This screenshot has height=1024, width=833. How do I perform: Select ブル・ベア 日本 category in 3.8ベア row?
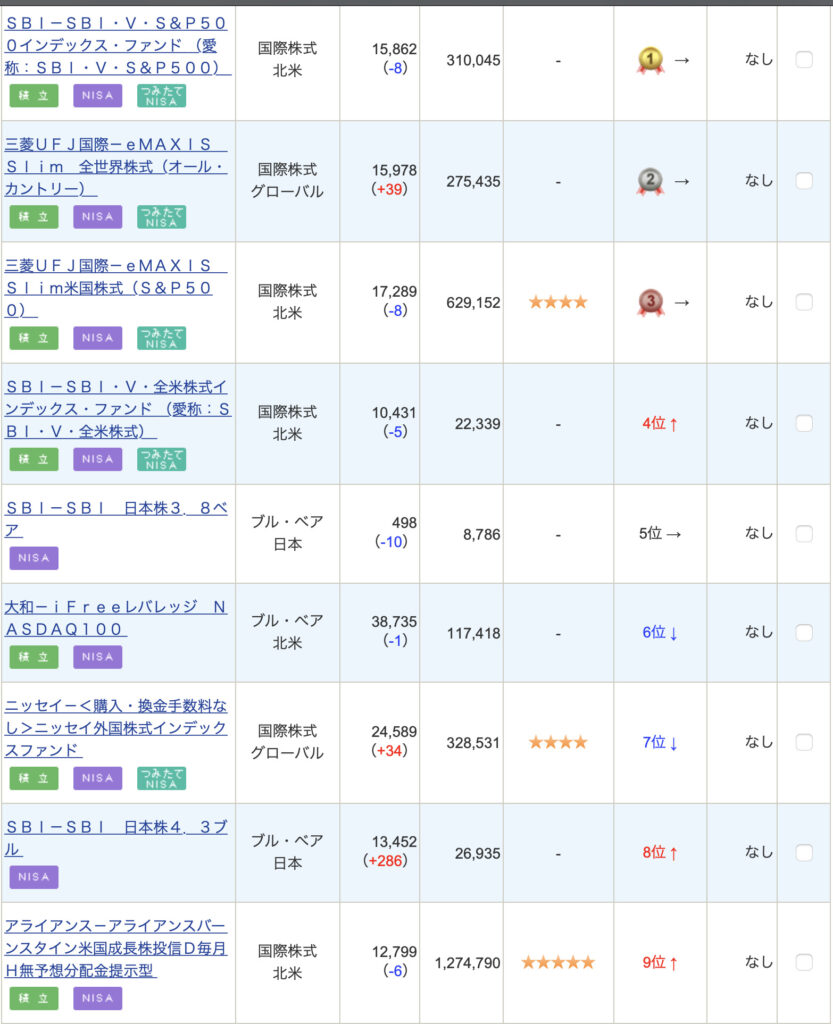[x=287, y=533]
